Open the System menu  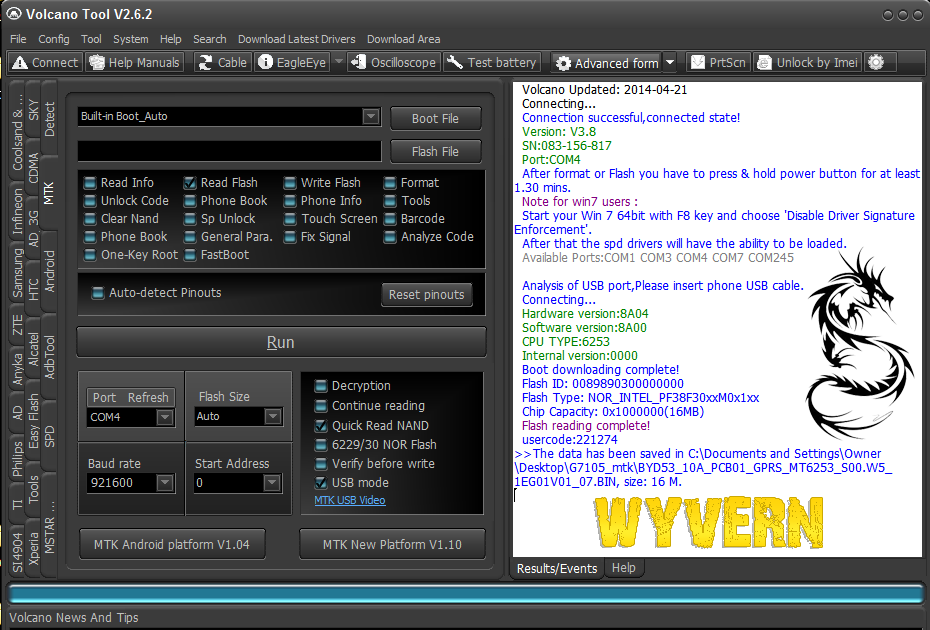[130, 39]
